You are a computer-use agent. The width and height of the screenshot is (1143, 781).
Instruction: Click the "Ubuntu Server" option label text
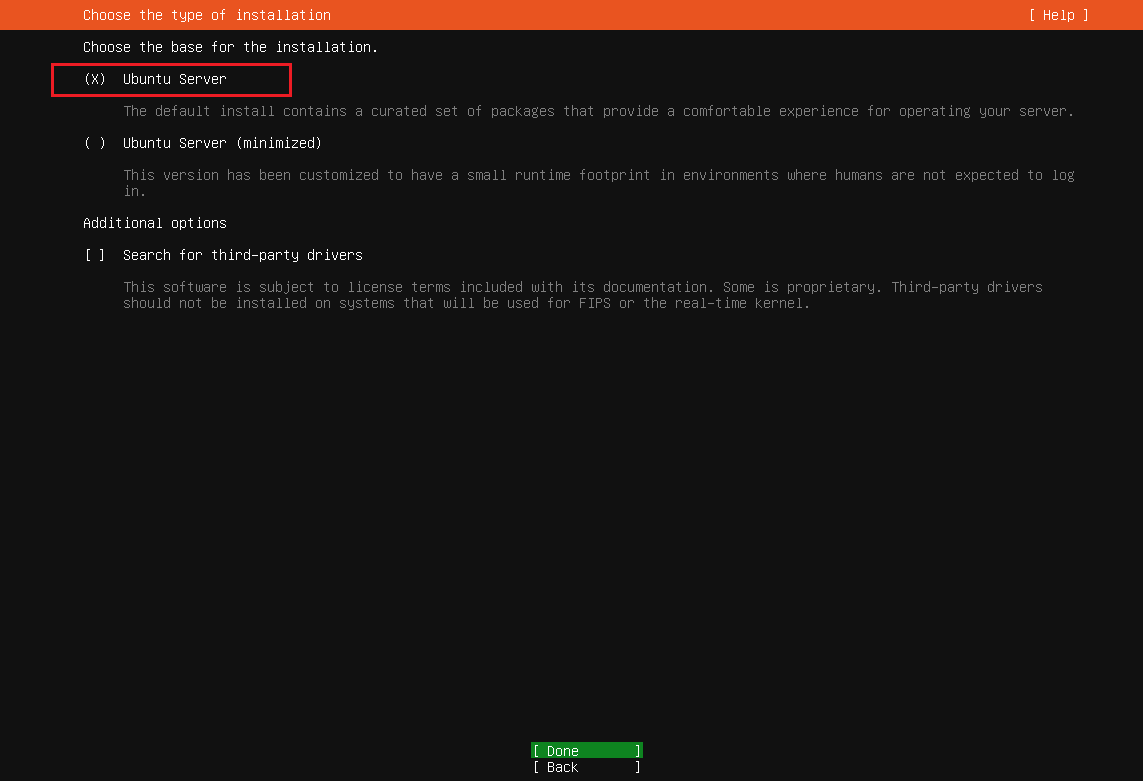click(175, 79)
